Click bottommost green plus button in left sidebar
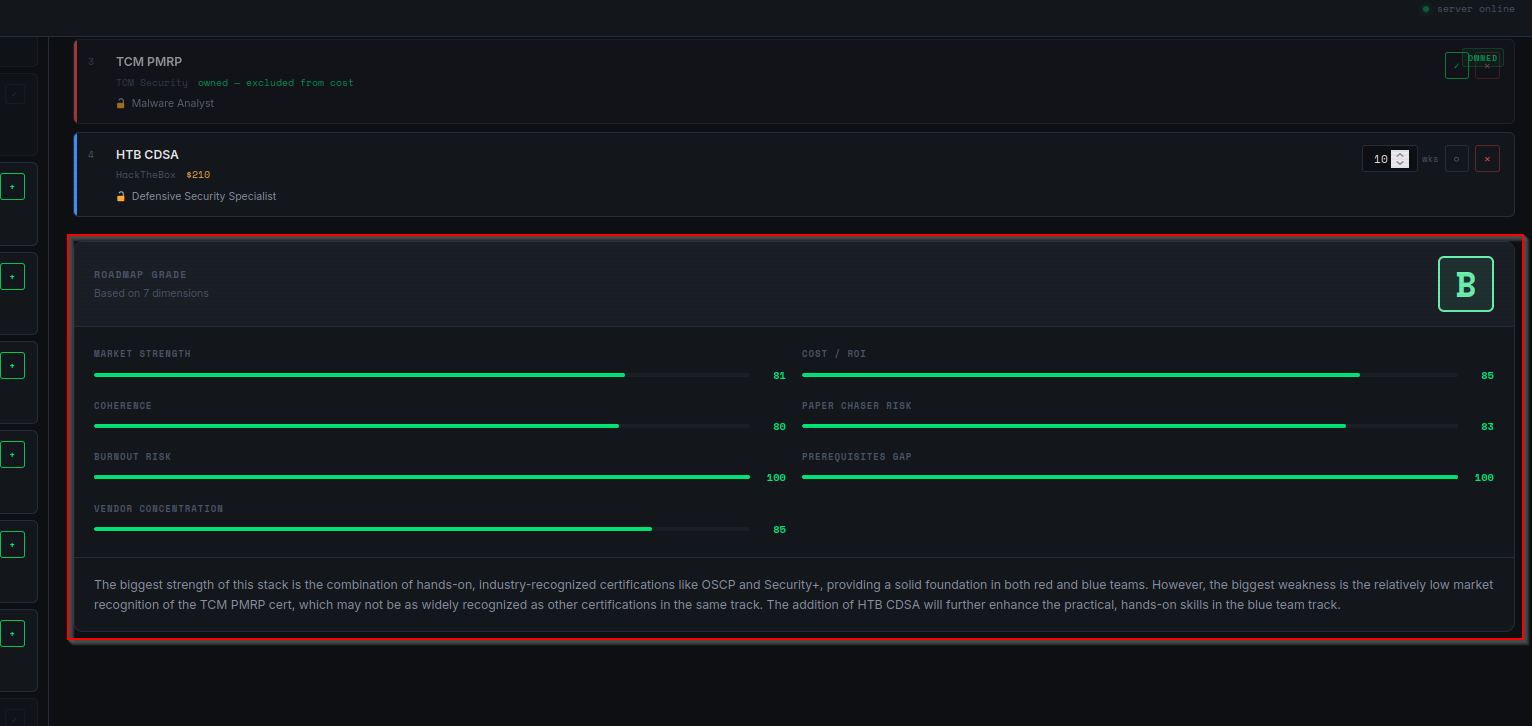Viewport: 1532px width, 726px height. pyautogui.click(x=12, y=633)
